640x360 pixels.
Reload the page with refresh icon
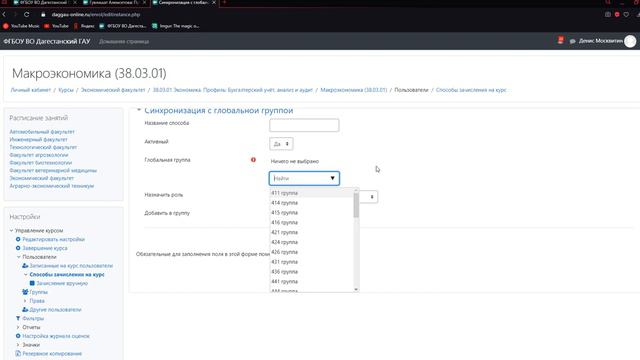27,14
